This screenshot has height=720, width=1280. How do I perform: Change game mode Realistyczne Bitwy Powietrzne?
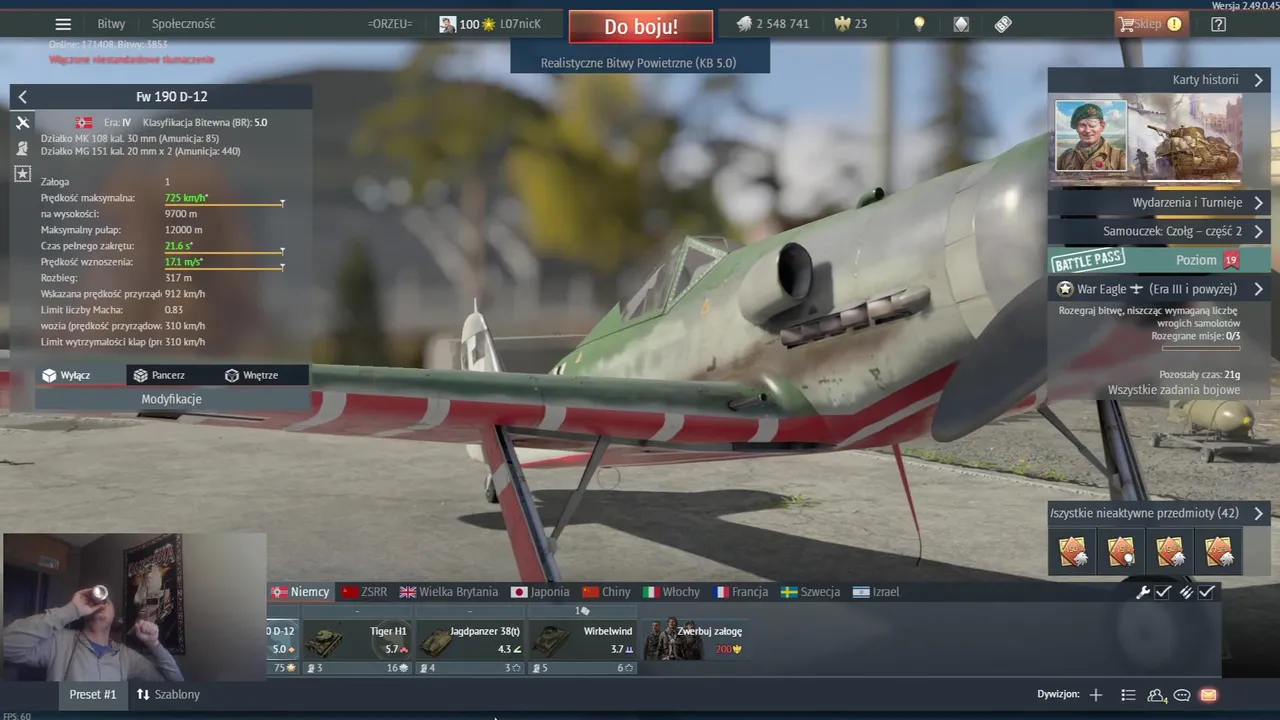638,62
